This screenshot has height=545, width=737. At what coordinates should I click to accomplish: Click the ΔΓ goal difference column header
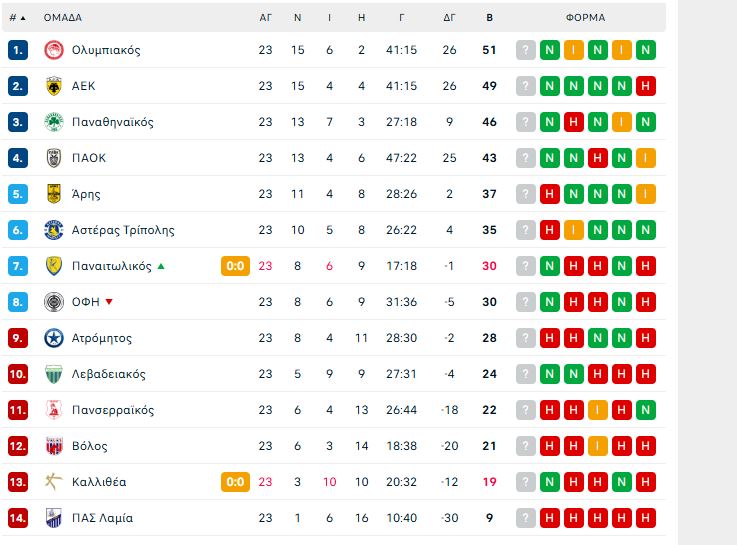click(x=450, y=17)
